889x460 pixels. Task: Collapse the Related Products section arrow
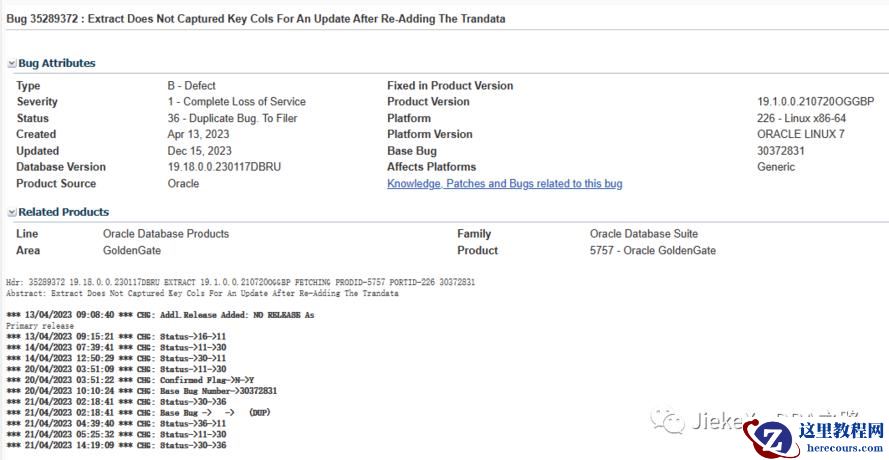pyautogui.click(x=11, y=213)
